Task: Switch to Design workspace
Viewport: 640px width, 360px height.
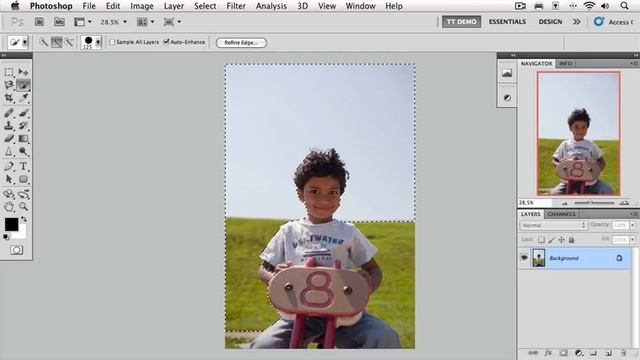Action: point(550,22)
